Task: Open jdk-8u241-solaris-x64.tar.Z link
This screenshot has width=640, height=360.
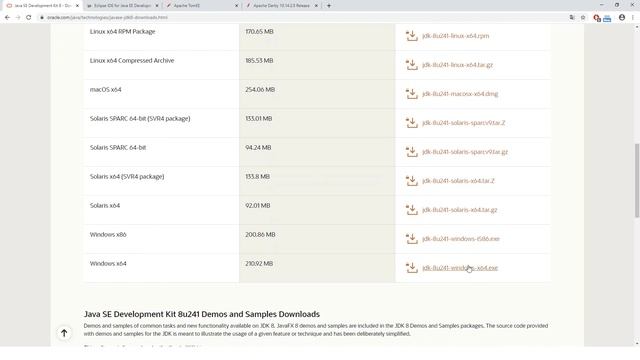Action: [458, 181]
